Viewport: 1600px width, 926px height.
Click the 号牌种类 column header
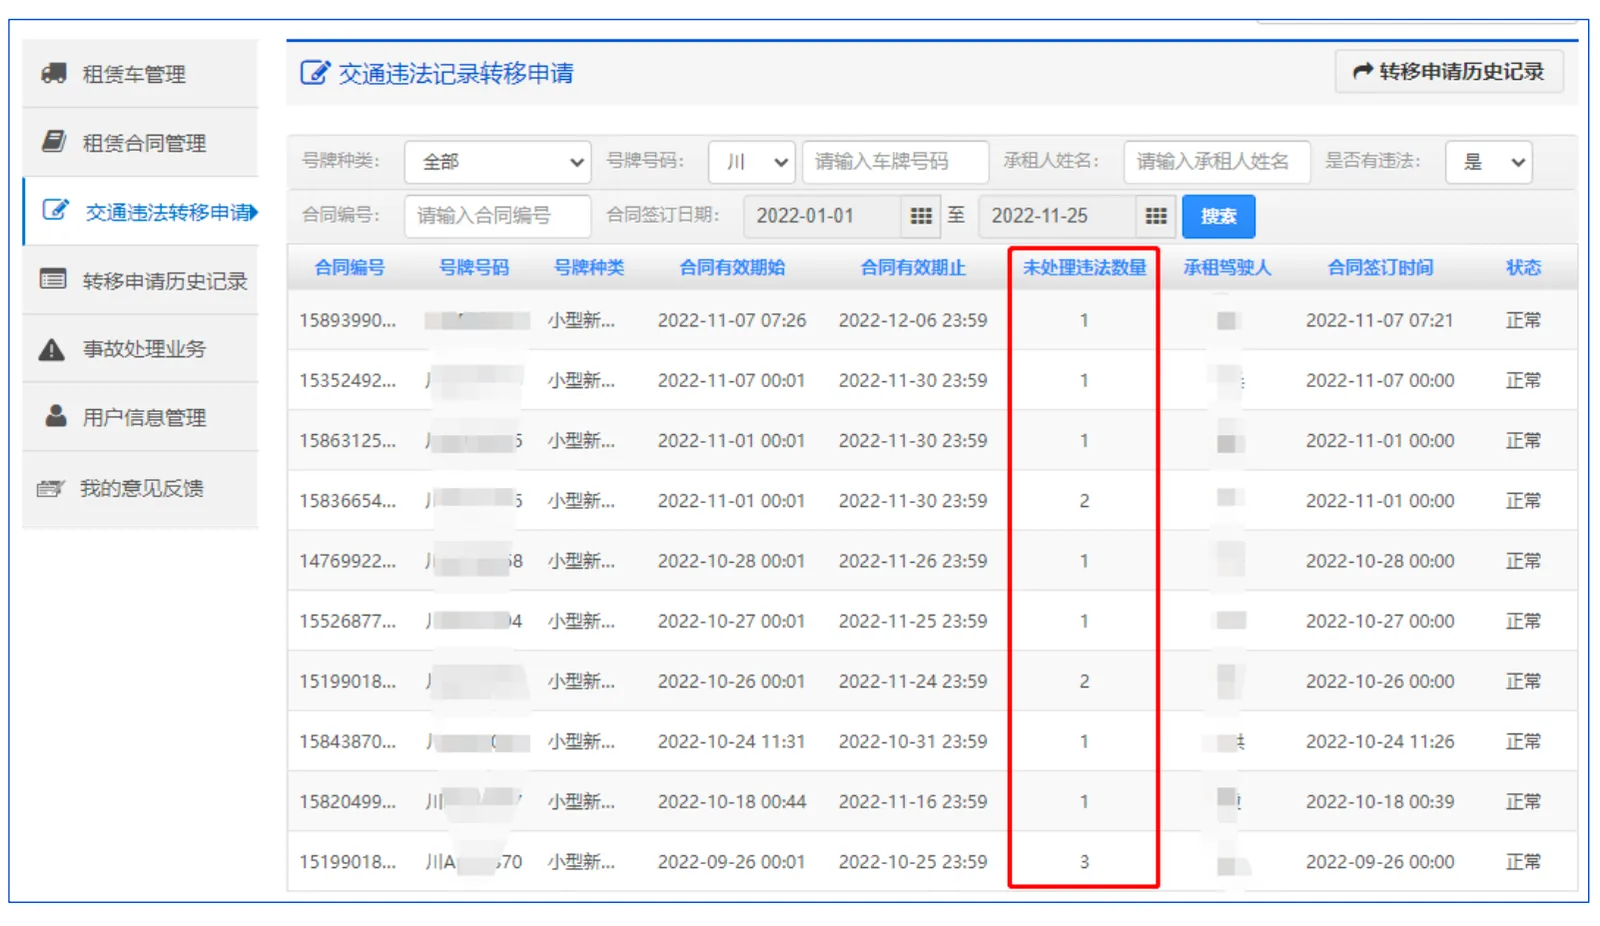(x=589, y=268)
